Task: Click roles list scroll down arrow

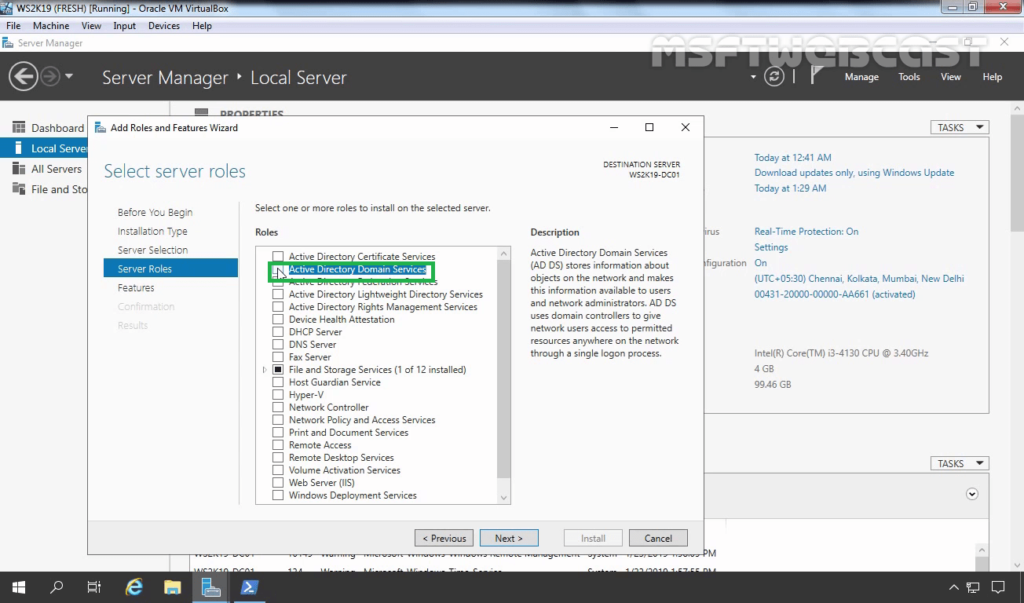Action: click(503, 498)
